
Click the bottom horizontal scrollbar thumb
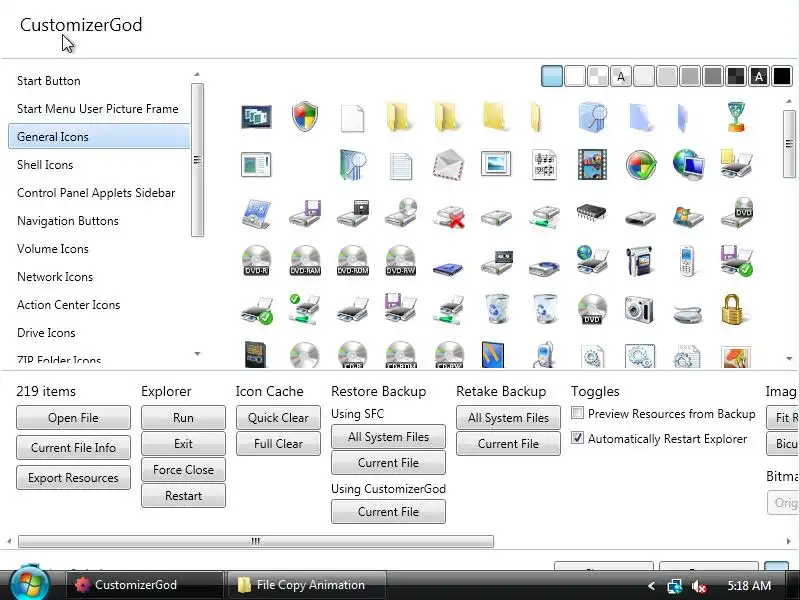point(256,541)
